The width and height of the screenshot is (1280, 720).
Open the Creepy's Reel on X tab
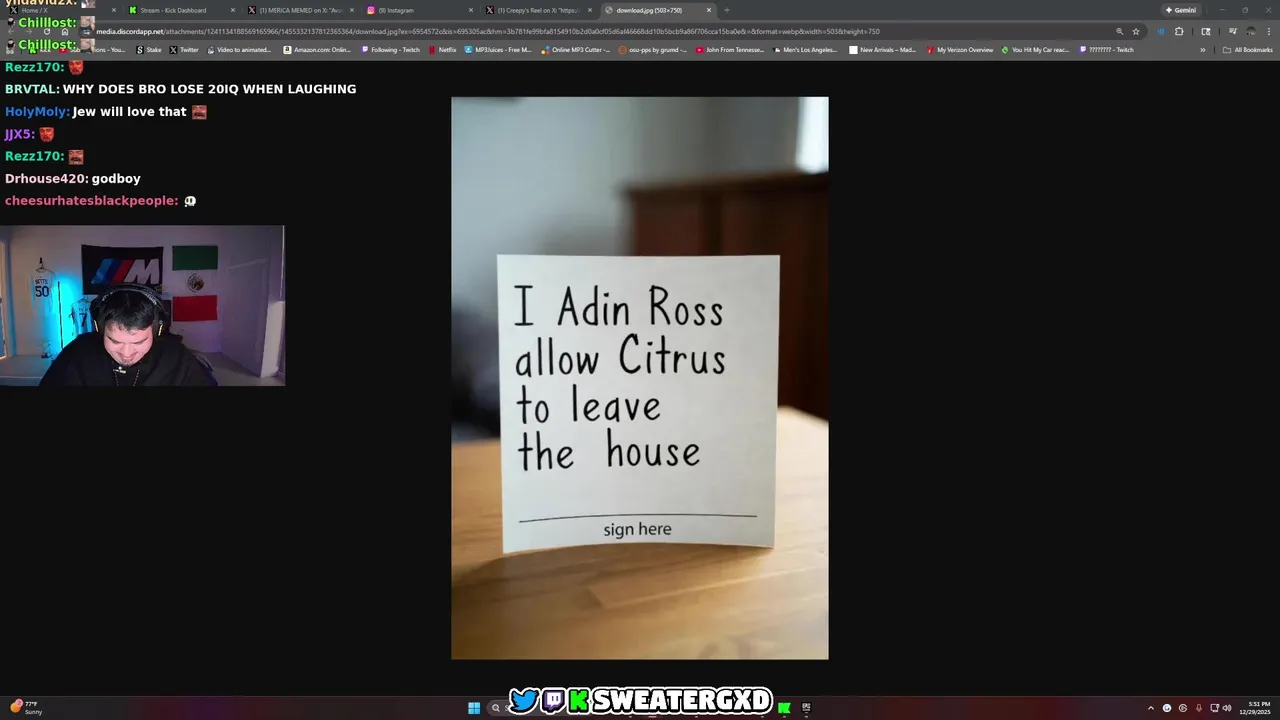(x=538, y=10)
